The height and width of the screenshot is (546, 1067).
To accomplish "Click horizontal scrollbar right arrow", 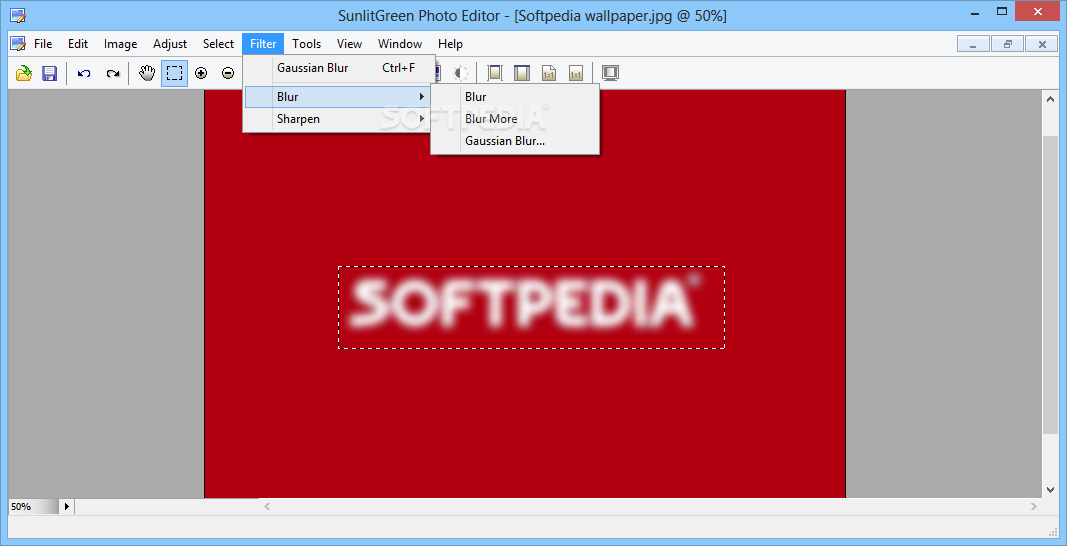I will pyautogui.click(x=1034, y=507).
